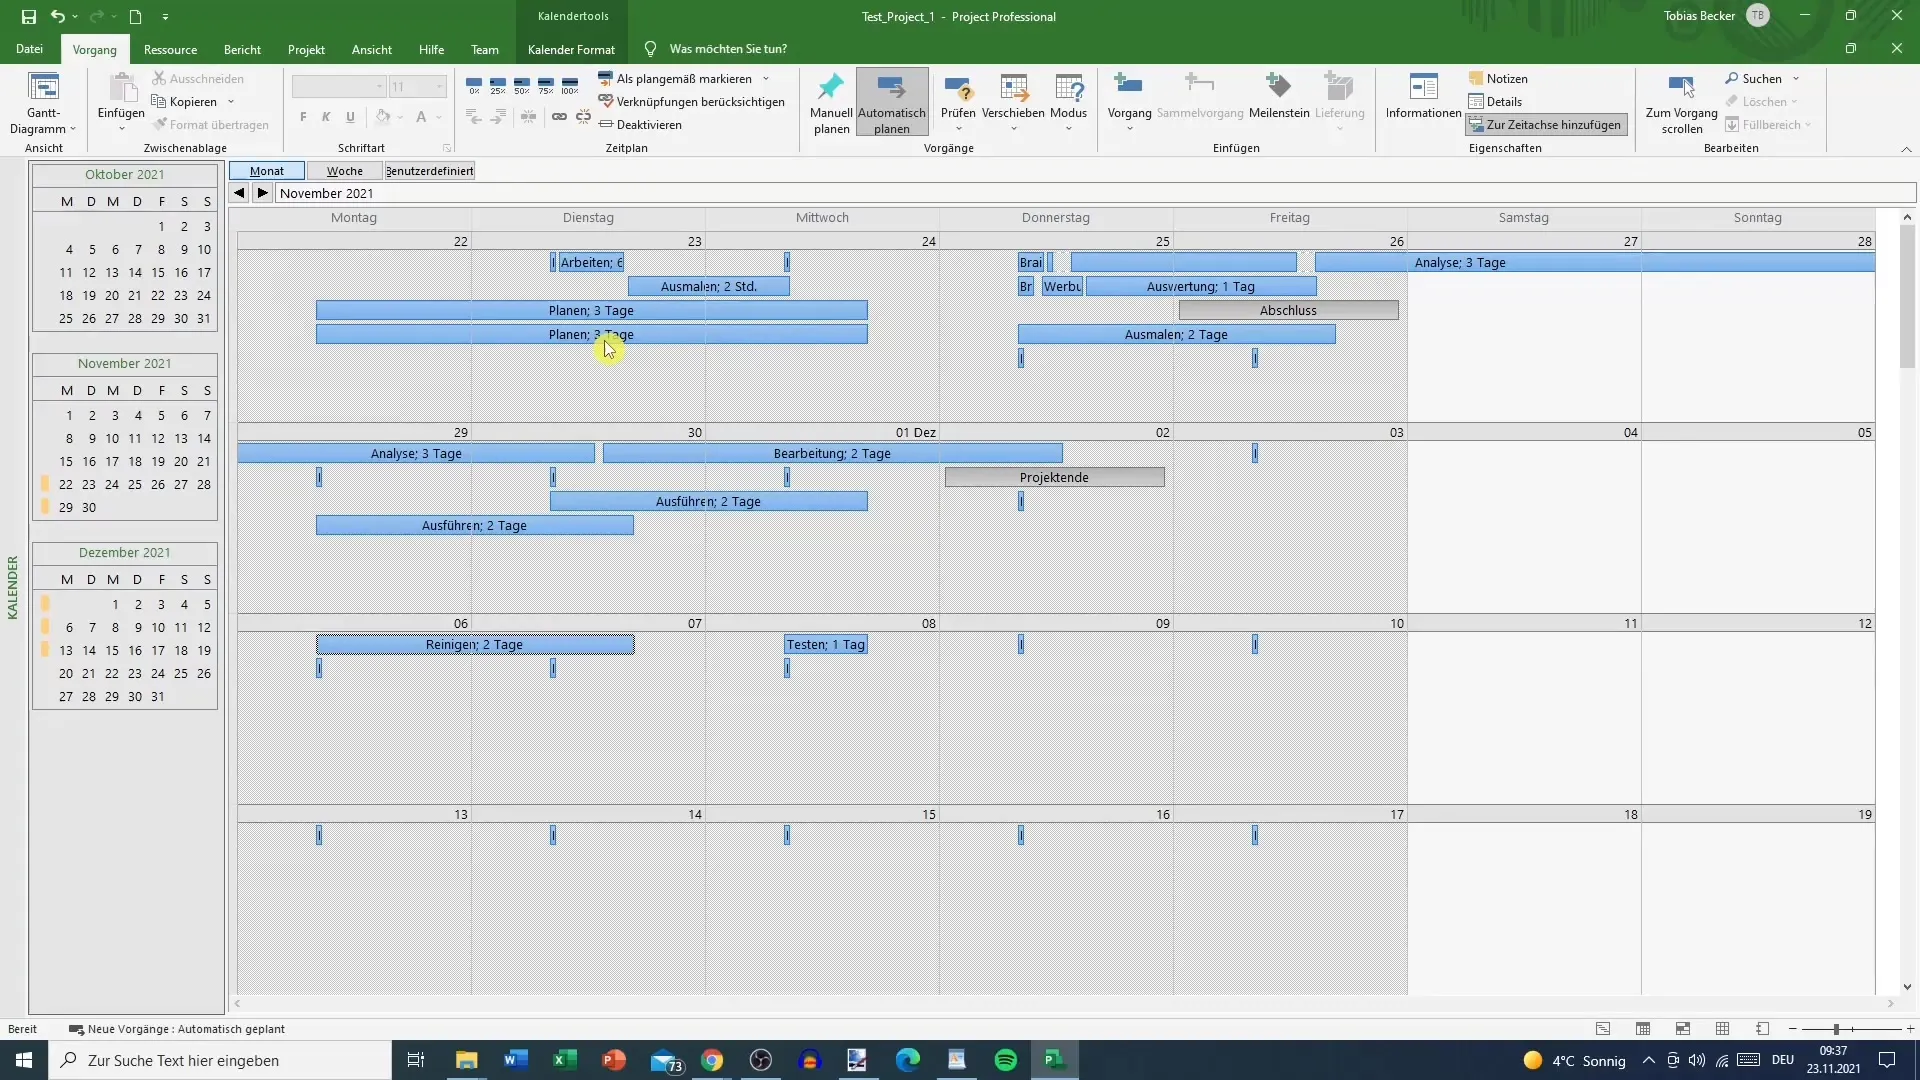The width and height of the screenshot is (1920, 1080).
Task: Show task Details pane
Action: point(1495,102)
